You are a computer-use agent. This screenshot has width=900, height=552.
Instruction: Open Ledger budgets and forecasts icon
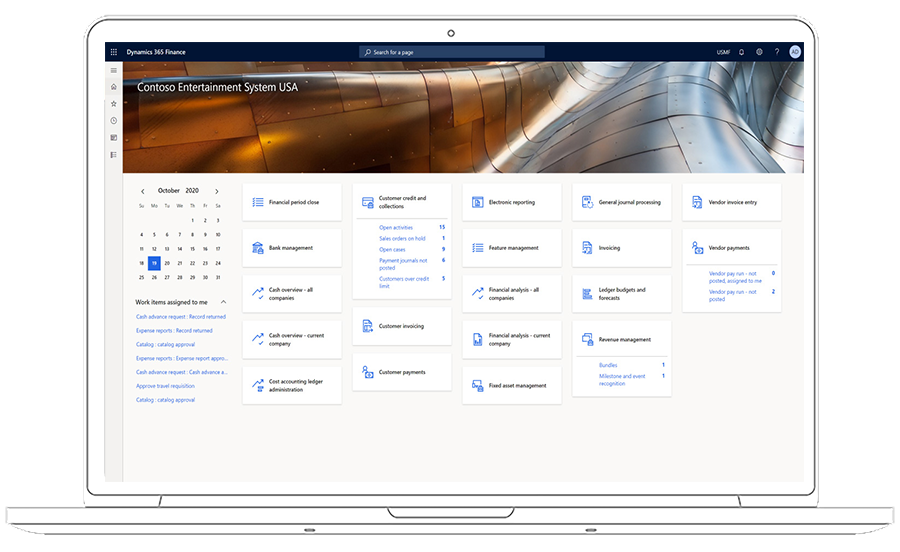coord(587,294)
